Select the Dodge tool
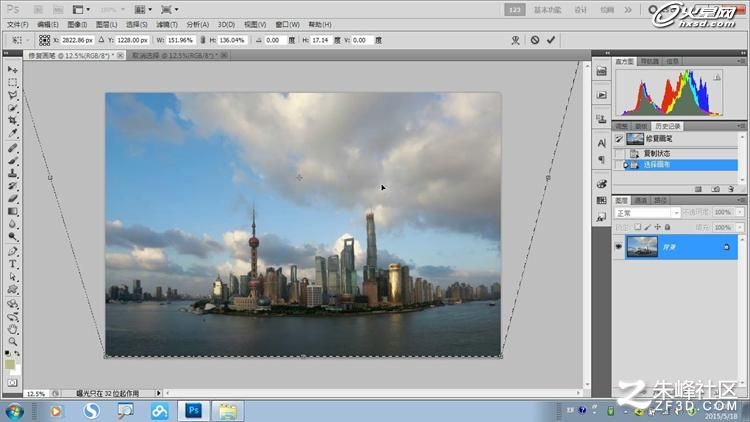 coord(12,236)
